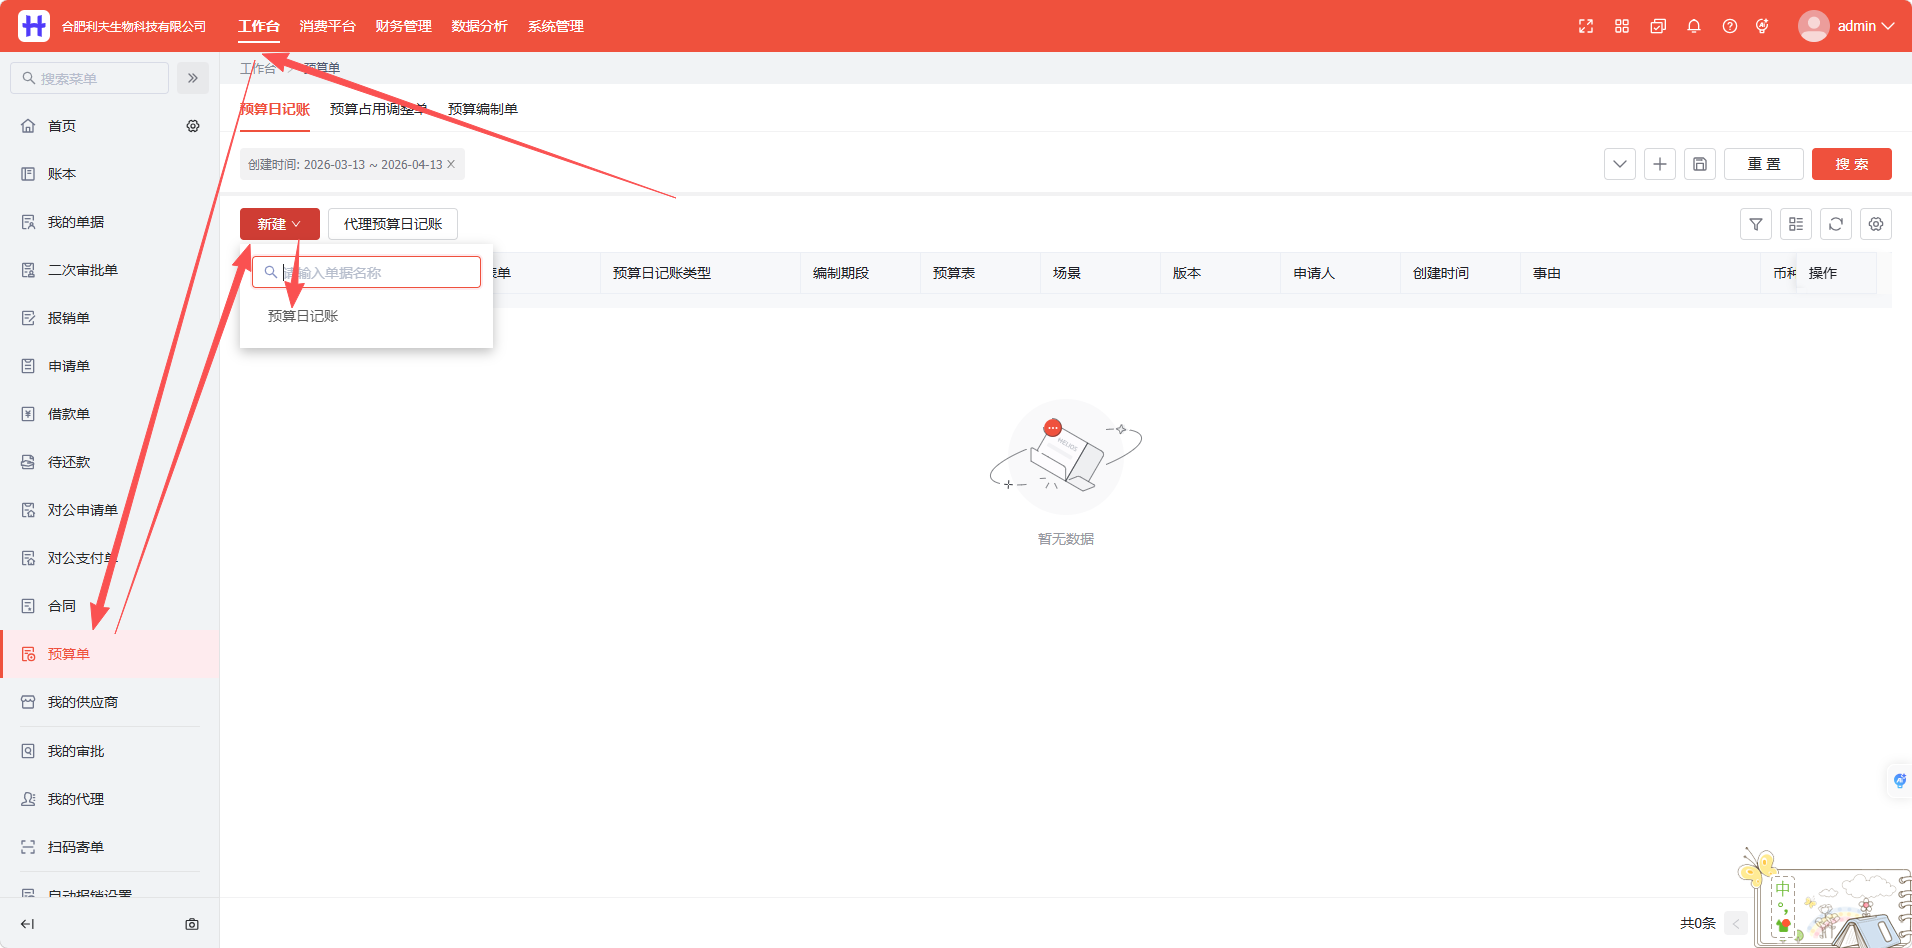Click the refresh table icon
The width and height of the screenshot is (1912, 948).
coord(1836,224)
